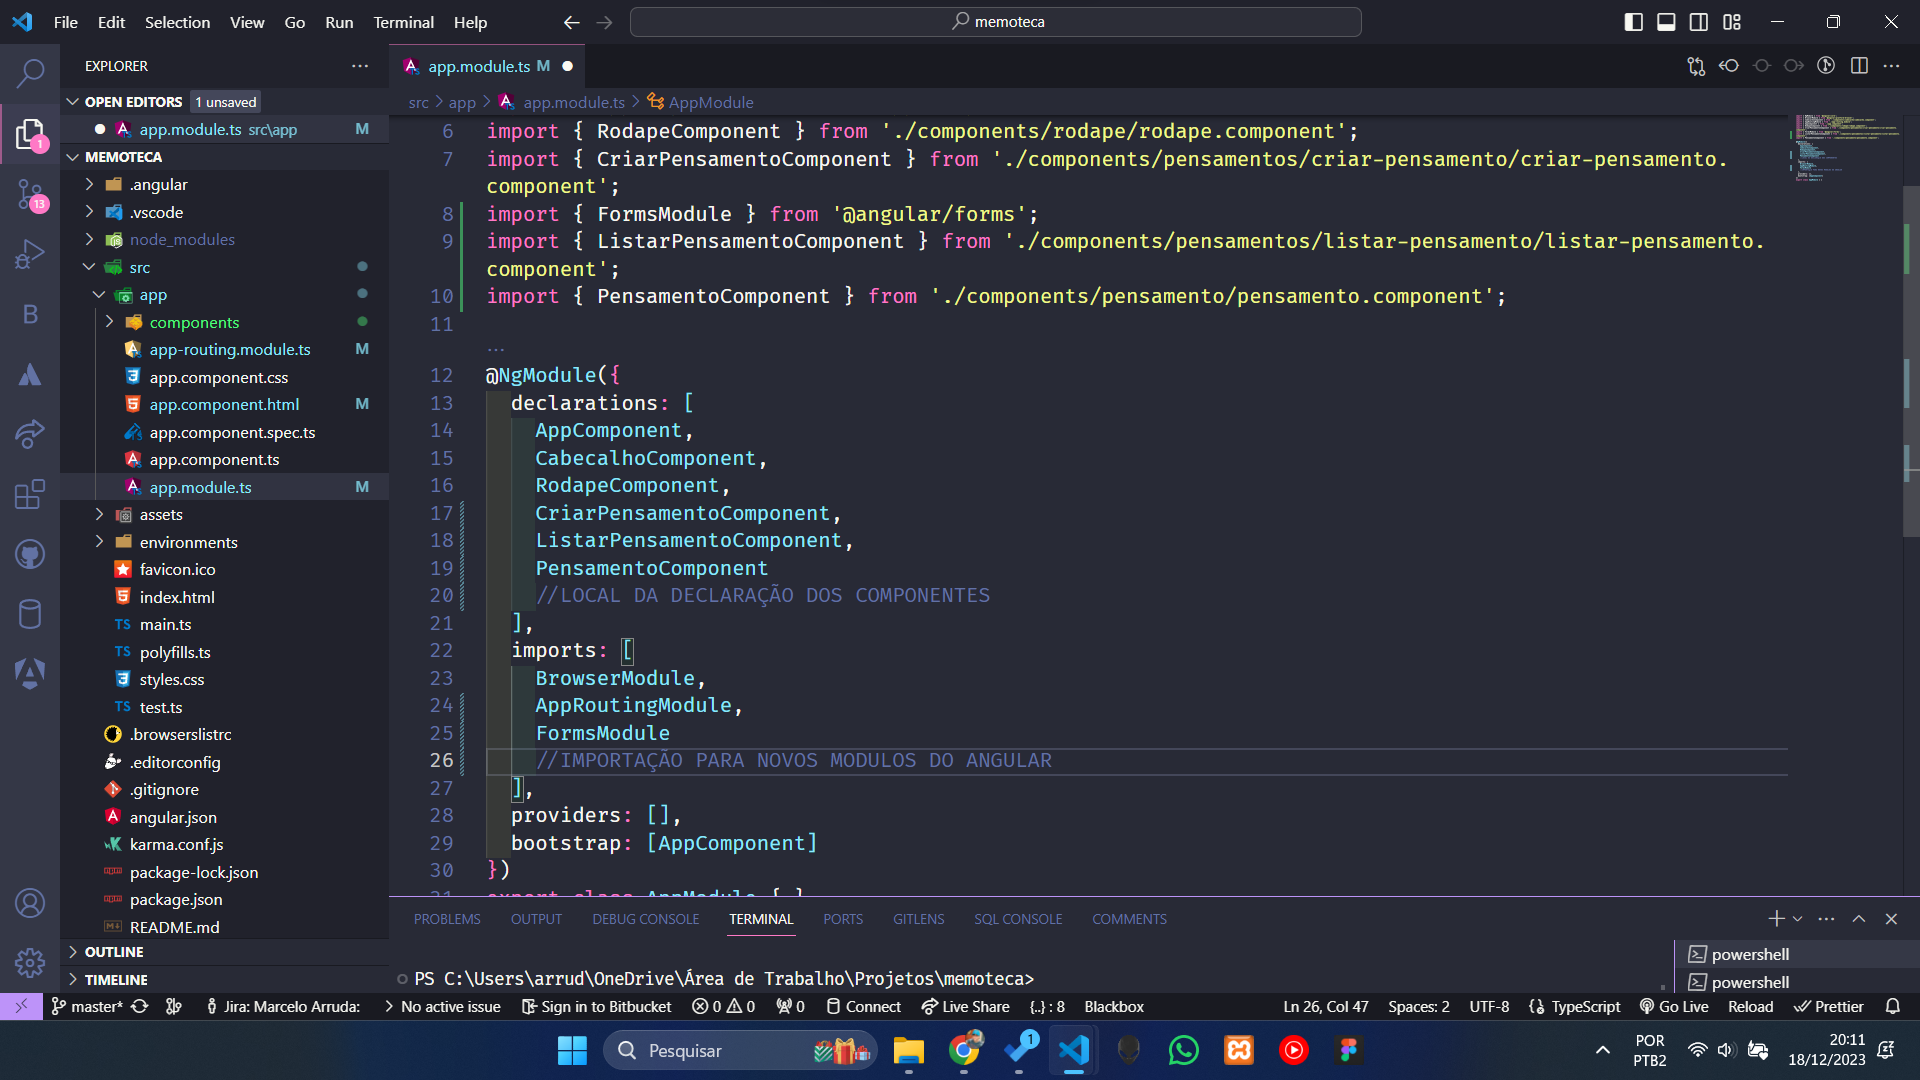Image resolution: width=1920 pixels, height=1080 pixels.
Task: Open Chrome from the taskbar
Action: 964,1050
